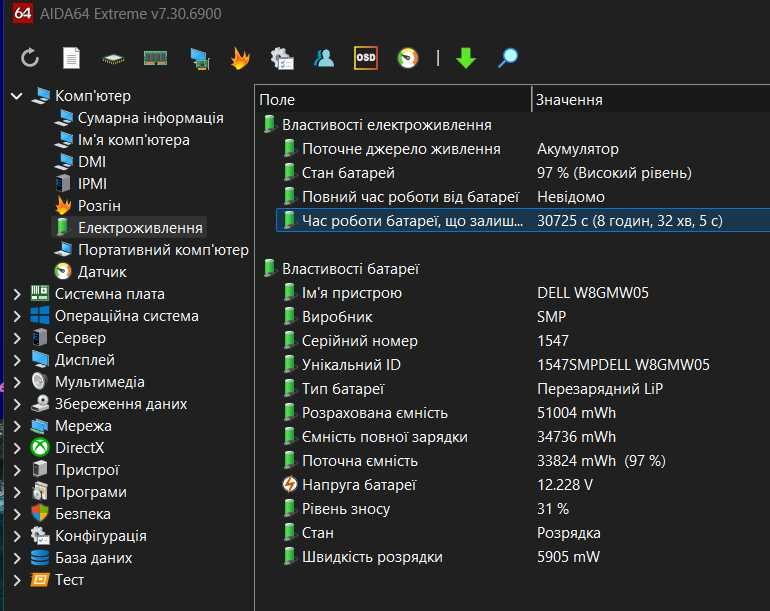Select the Стан батарей row

coord(523,173)
